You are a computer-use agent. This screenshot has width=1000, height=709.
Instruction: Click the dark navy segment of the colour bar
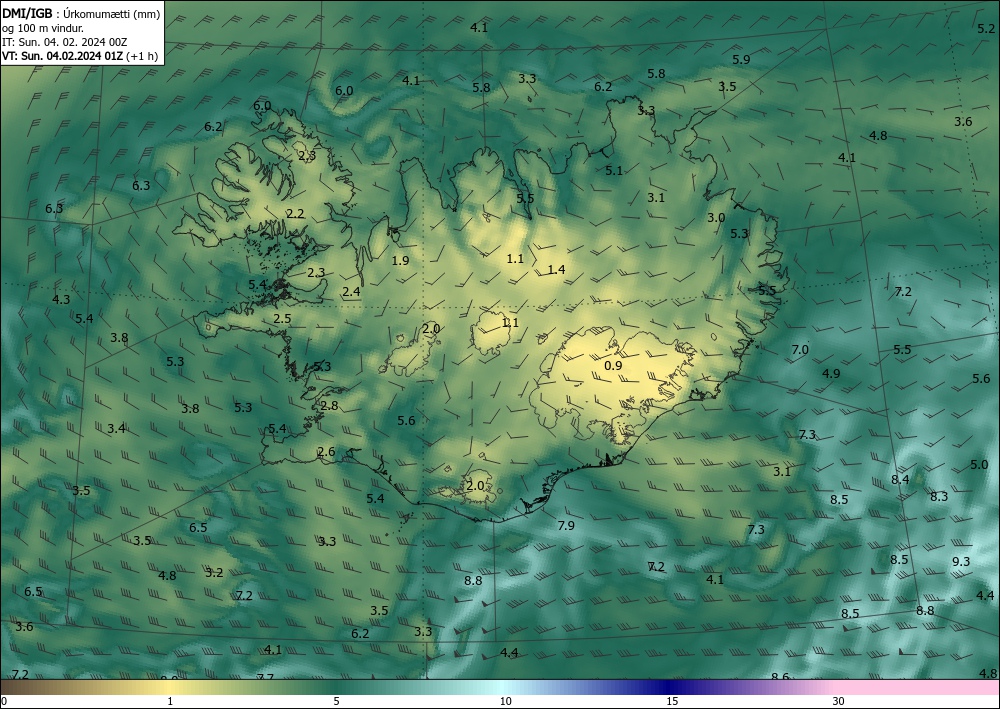tap(666, 687)
